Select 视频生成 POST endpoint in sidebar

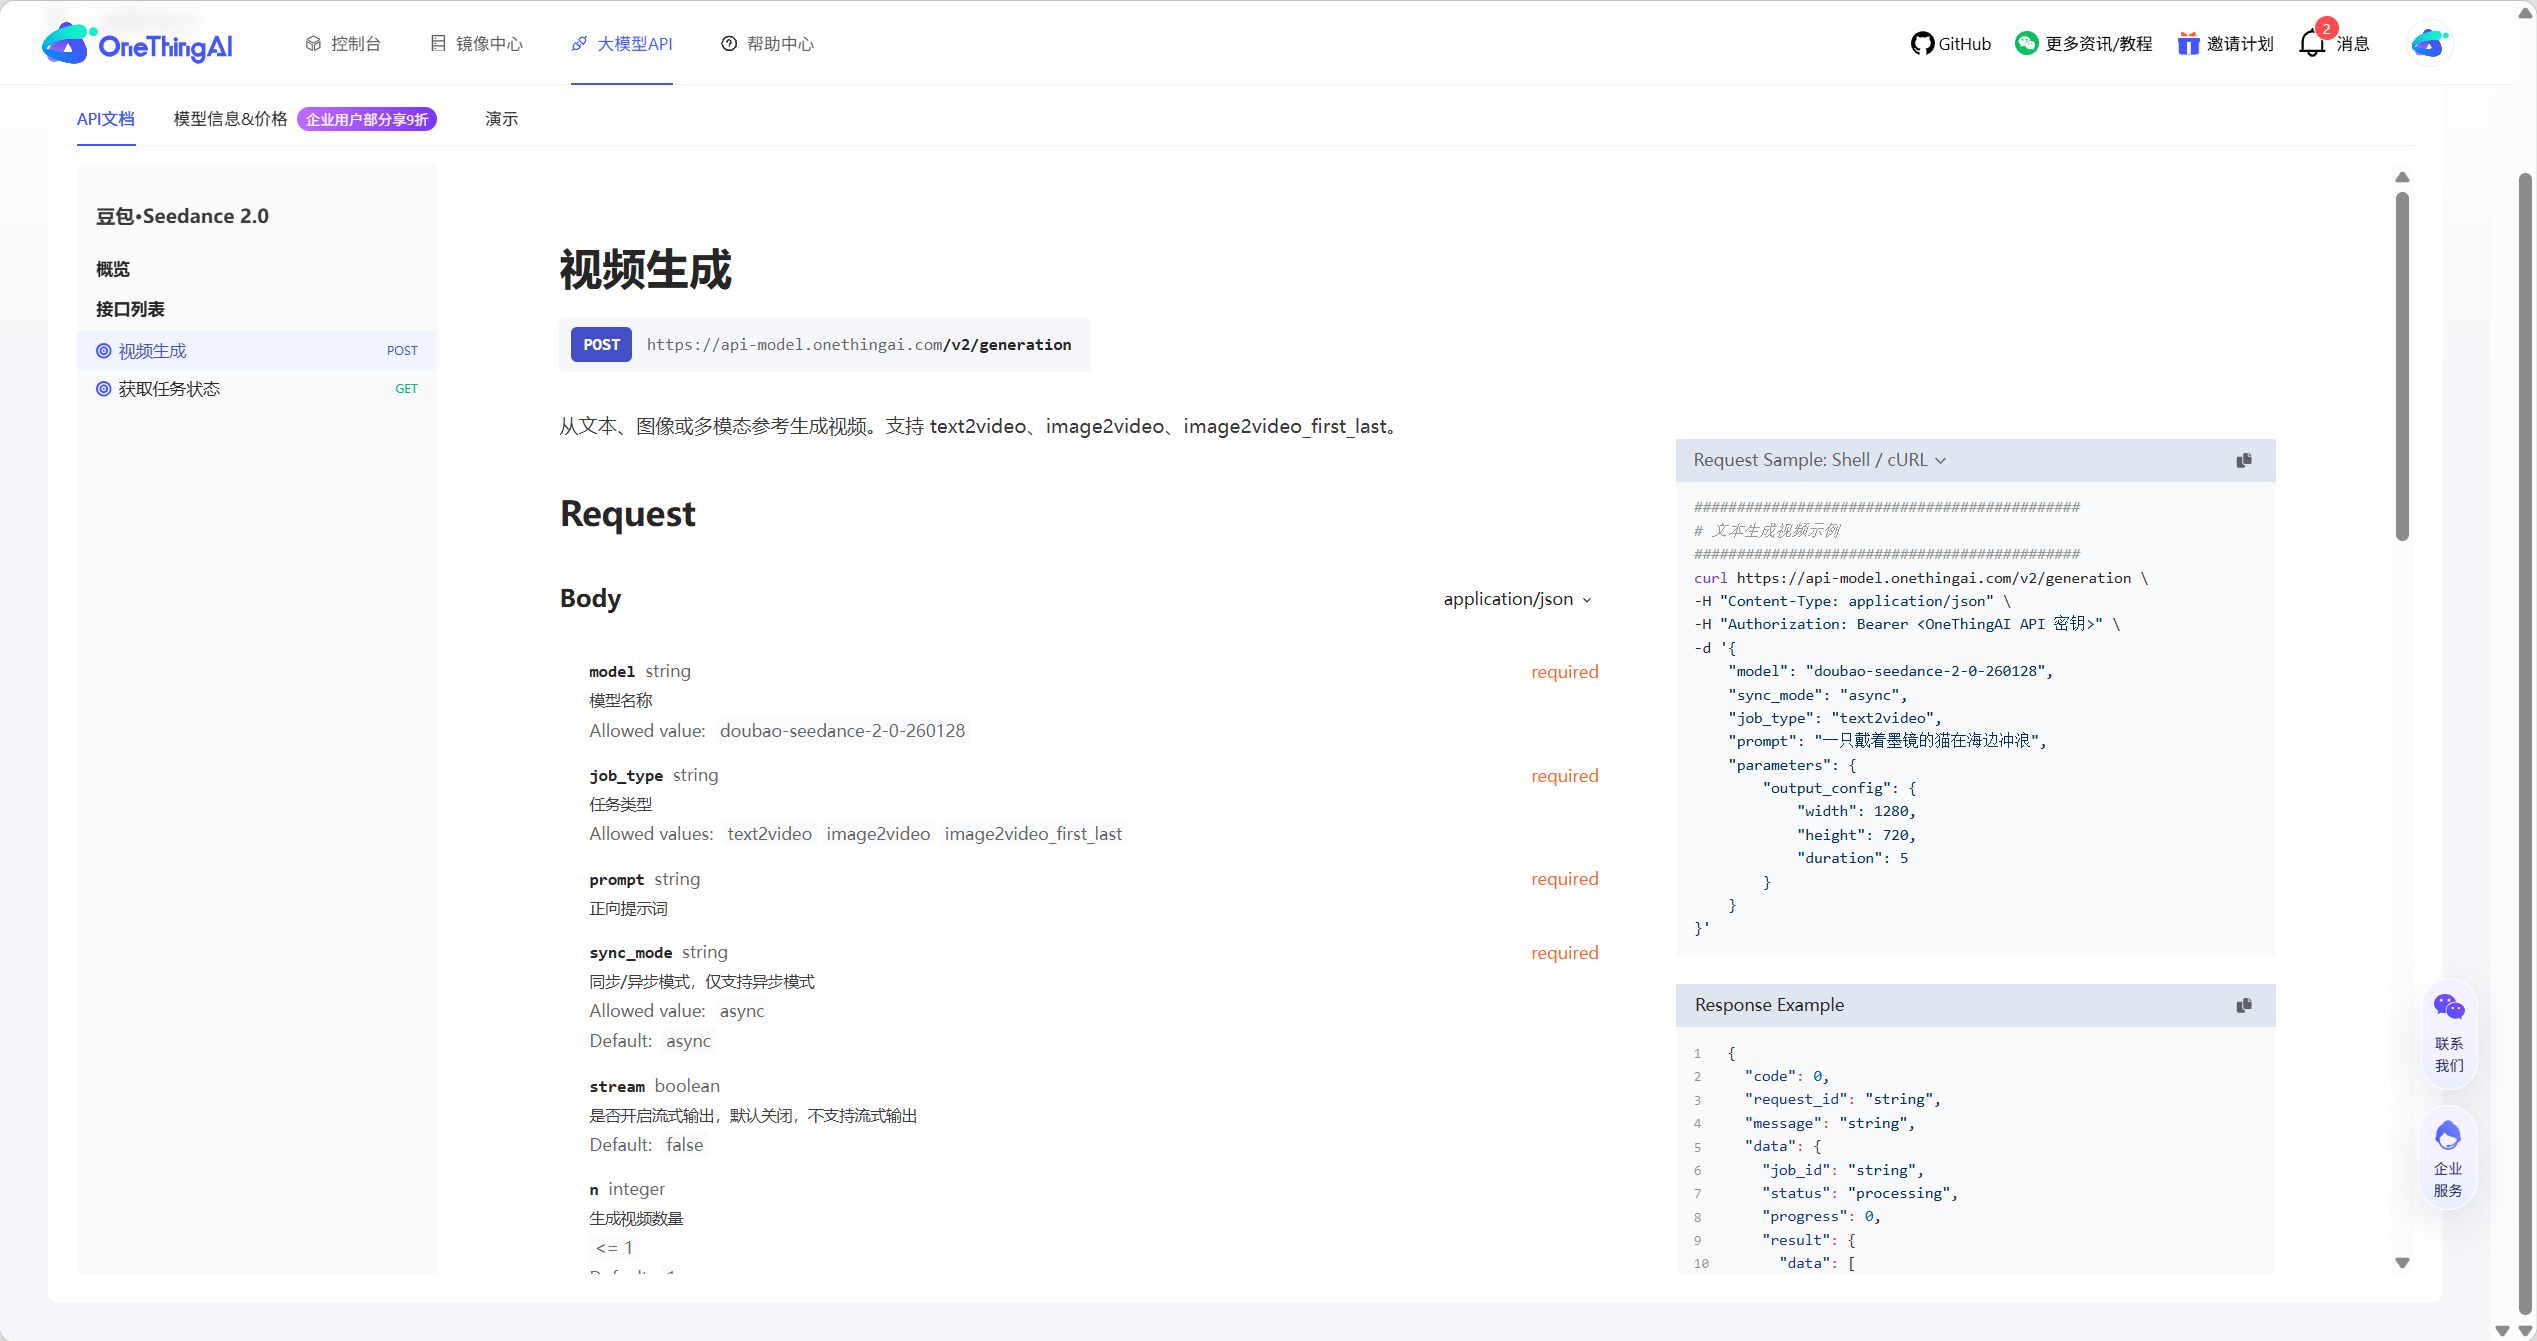pyautogui.click(x=257, y=350)
